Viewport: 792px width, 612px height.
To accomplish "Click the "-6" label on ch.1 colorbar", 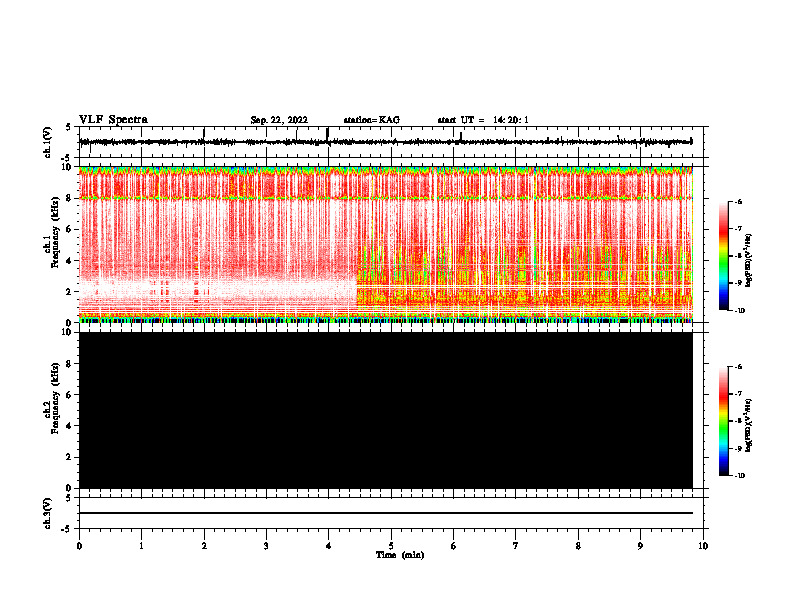I will coord(737,201).
